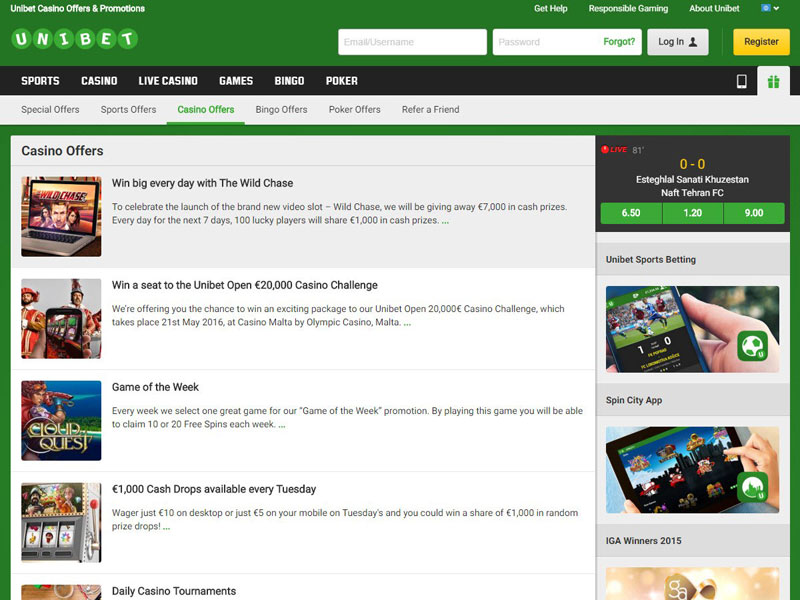Switch to Bingo Offers tab

click(x=282, y=110)
